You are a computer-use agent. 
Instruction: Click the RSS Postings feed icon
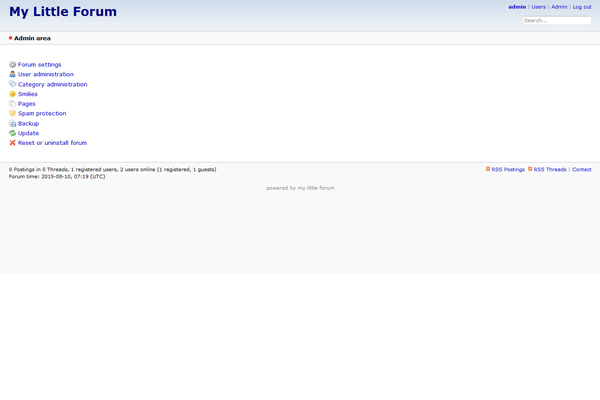point(488,170)
